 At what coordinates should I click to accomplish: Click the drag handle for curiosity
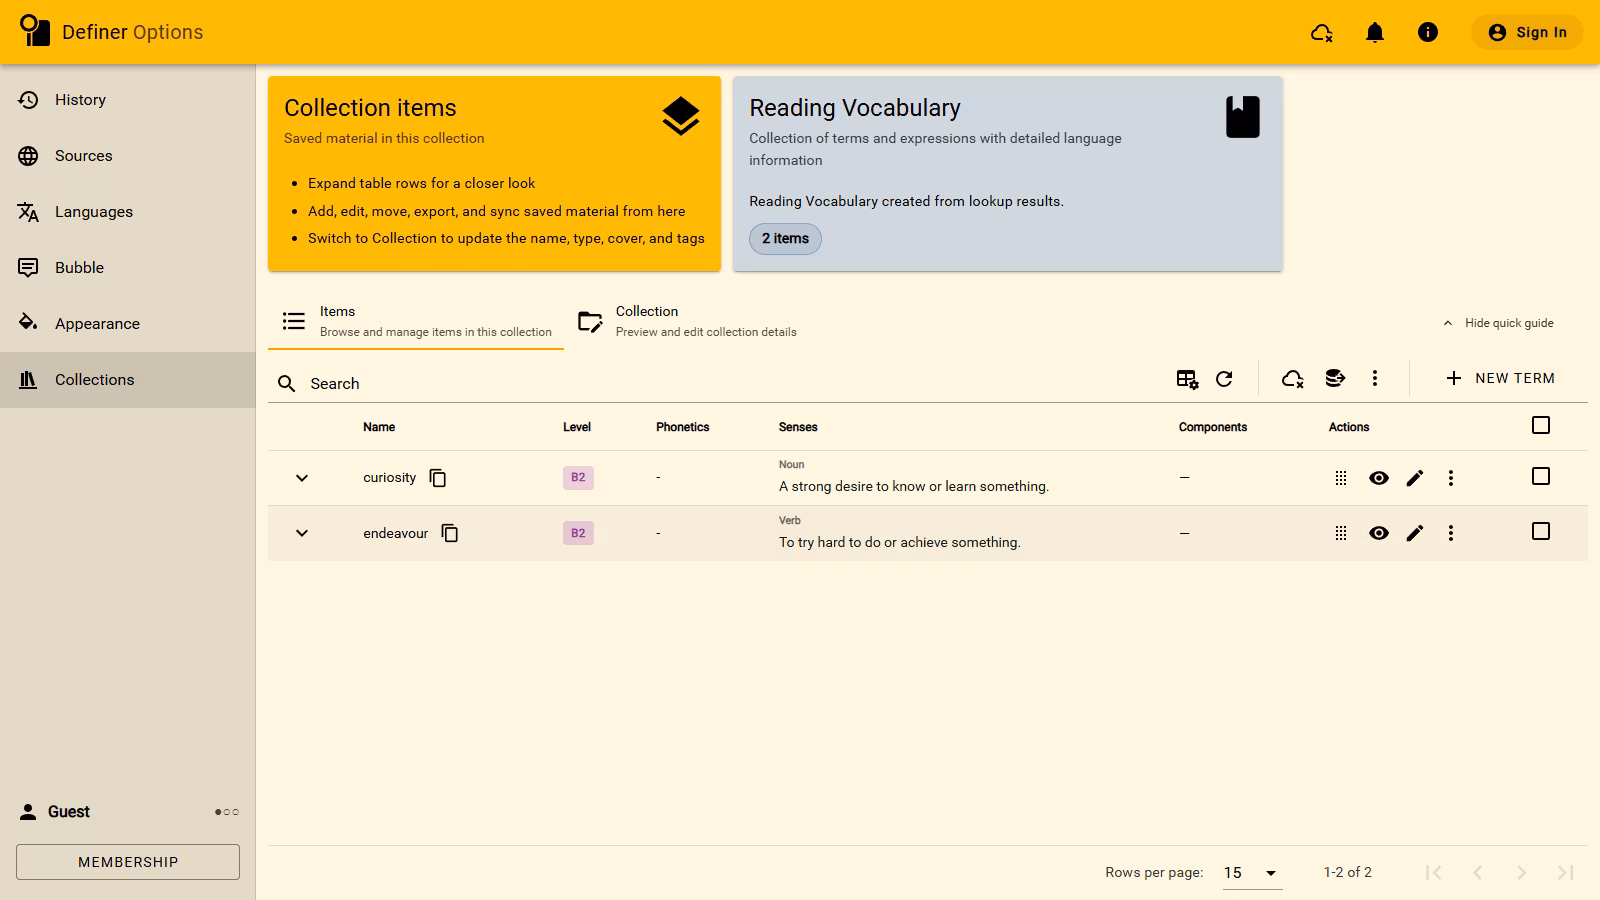(1341, 478)
